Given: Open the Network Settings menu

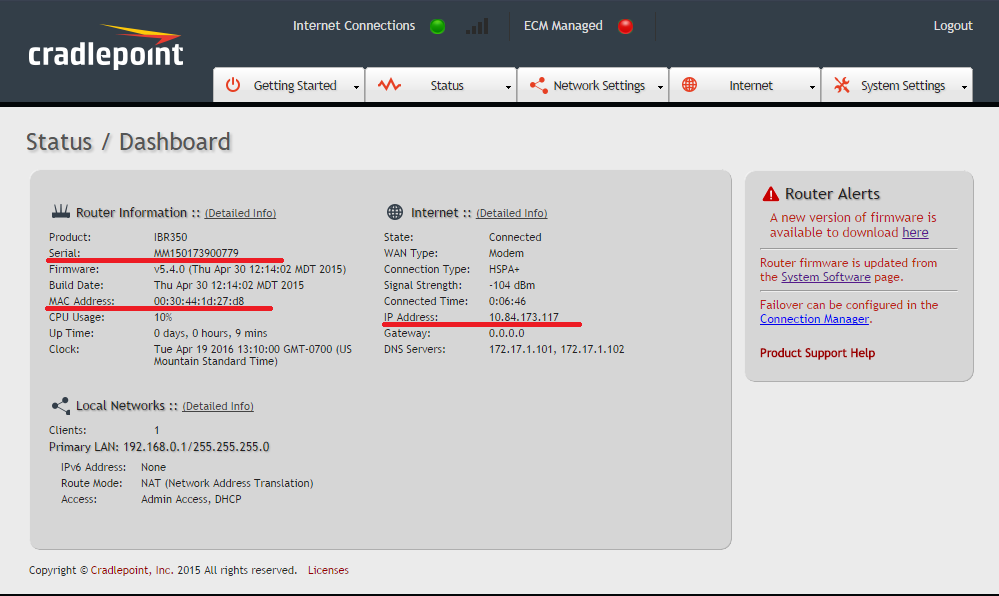Looking at the screenshot, I should (593, 85).
